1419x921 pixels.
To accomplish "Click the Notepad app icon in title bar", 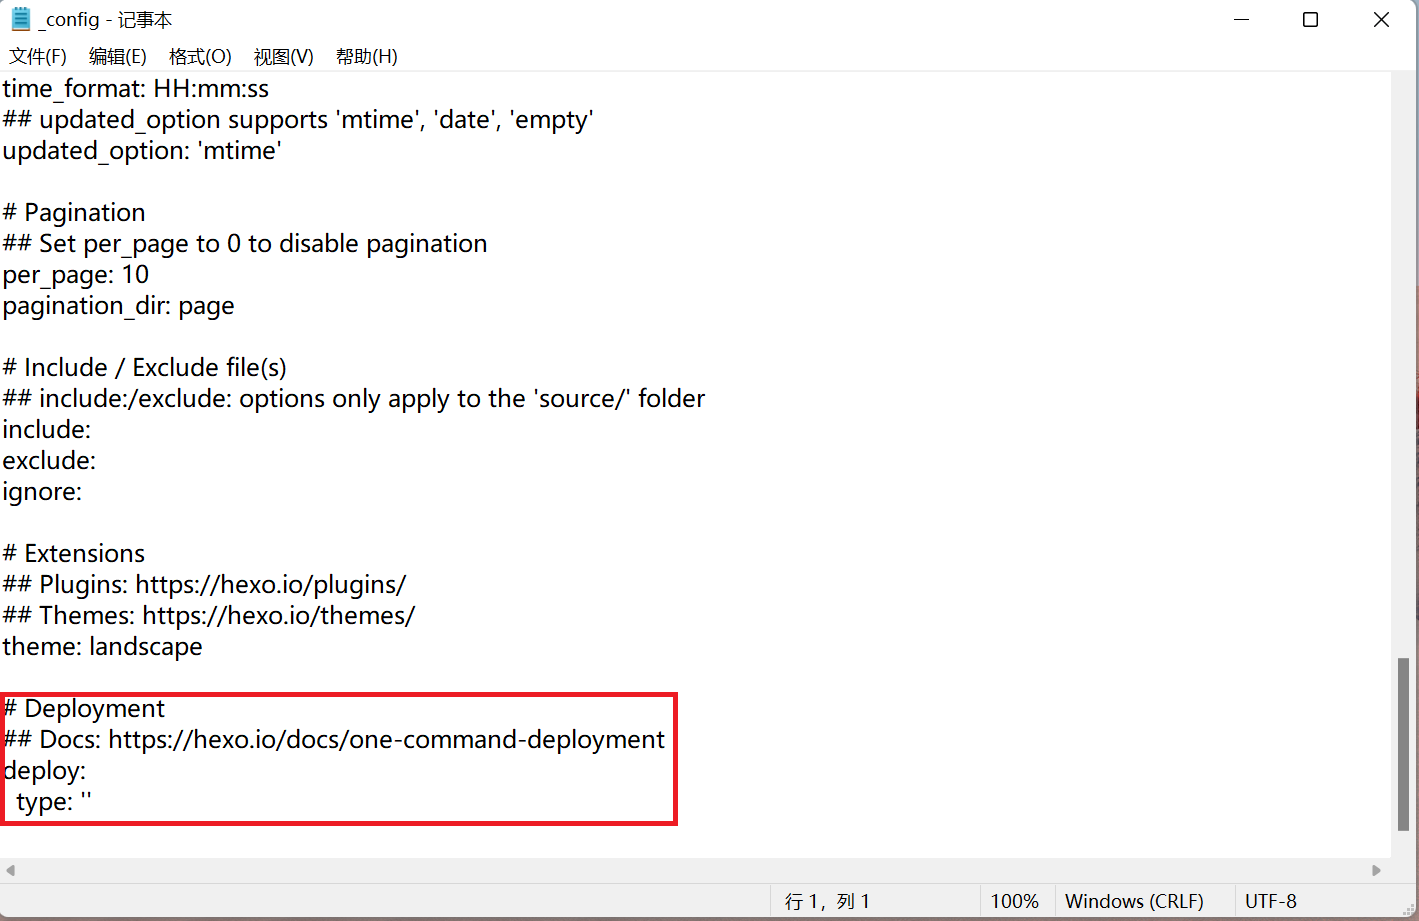I will 20,19.
